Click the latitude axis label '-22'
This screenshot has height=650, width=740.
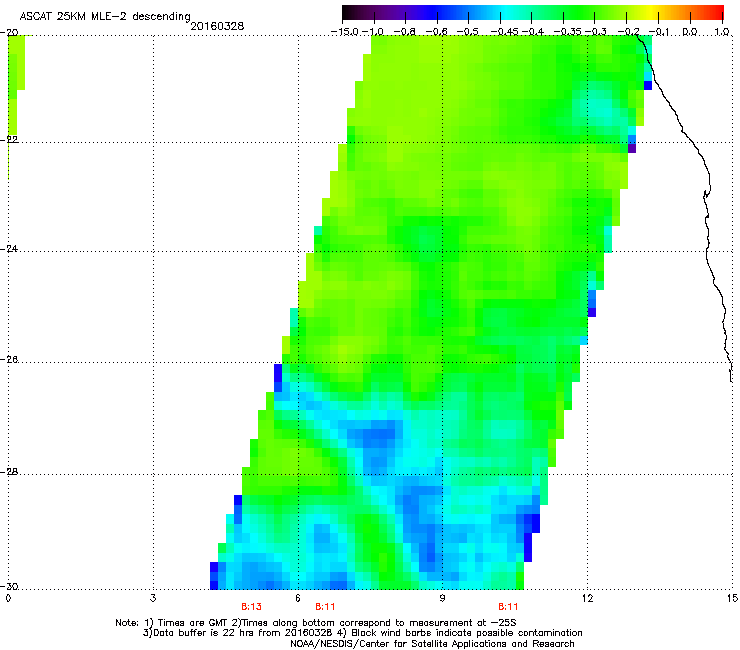9,140
